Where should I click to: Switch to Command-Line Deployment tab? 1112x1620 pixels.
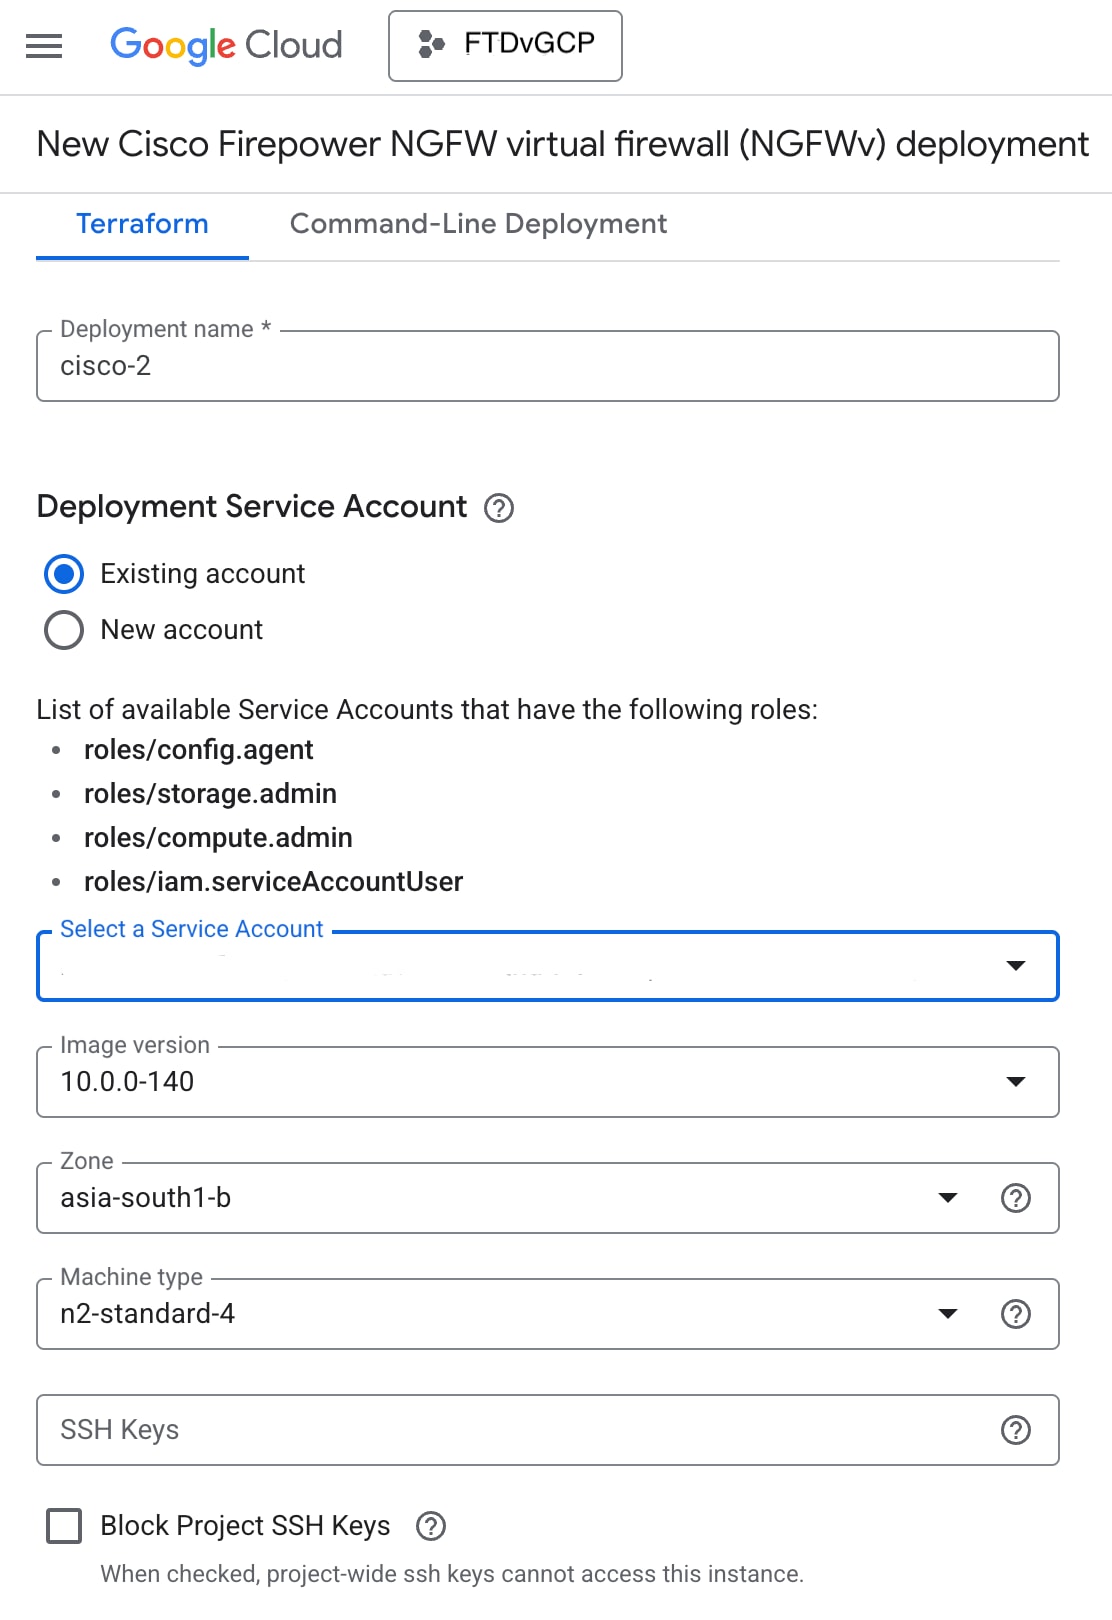click(478, 224)
